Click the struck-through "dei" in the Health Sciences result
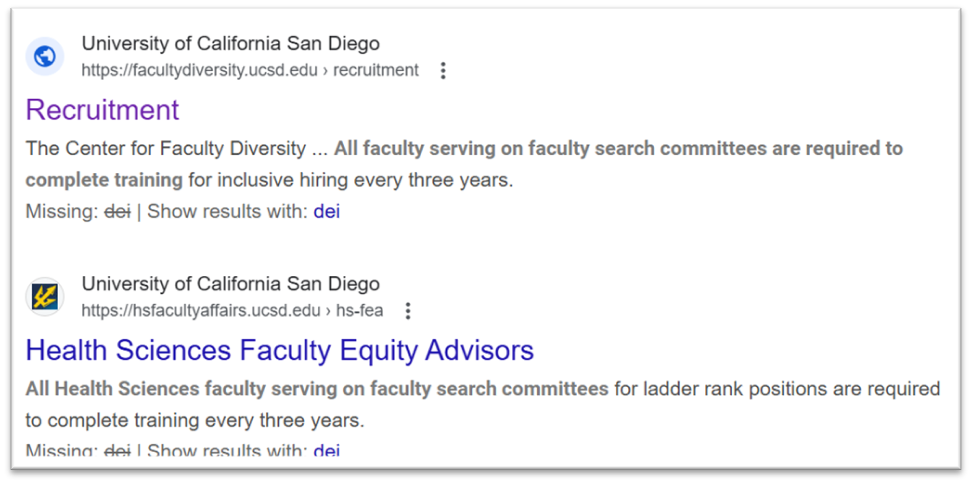Screen dimensions: 972x484 (x=118, y=450)
